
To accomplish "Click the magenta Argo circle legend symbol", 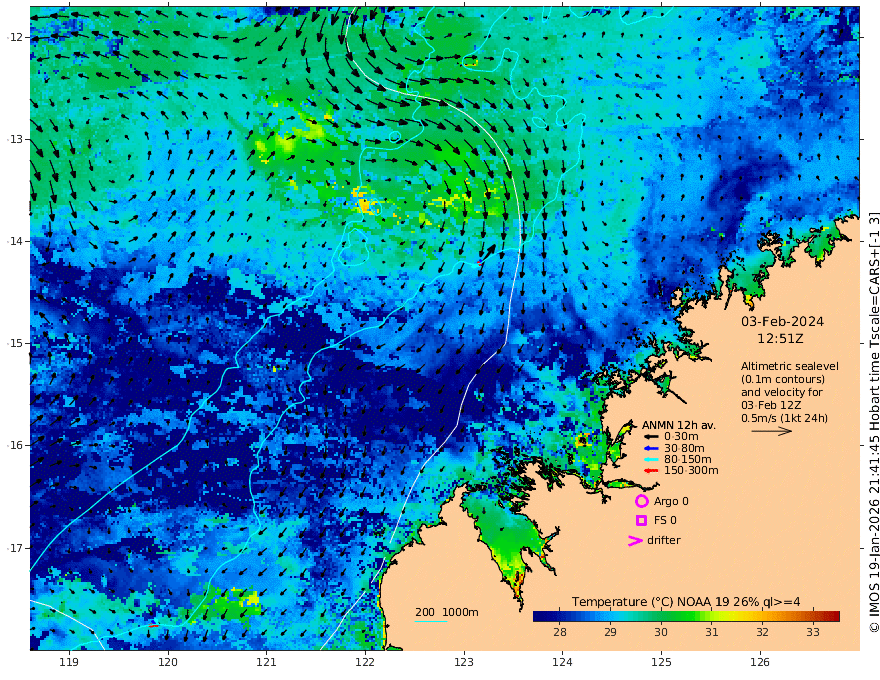I will pos(641,501).
